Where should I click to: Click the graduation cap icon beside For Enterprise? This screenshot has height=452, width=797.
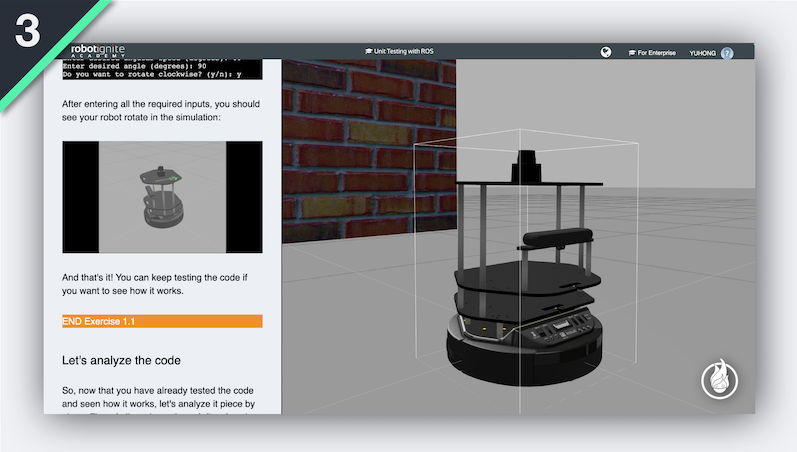pos(632,53)
